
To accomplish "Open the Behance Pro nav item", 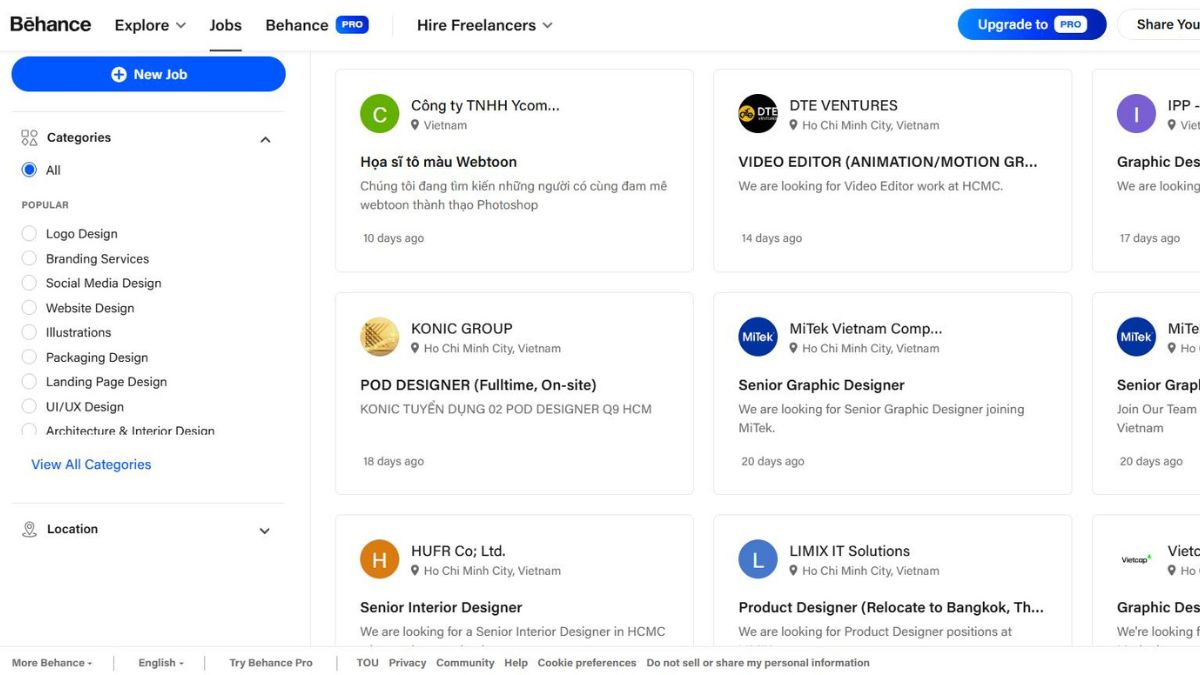I will click(317, 25).
